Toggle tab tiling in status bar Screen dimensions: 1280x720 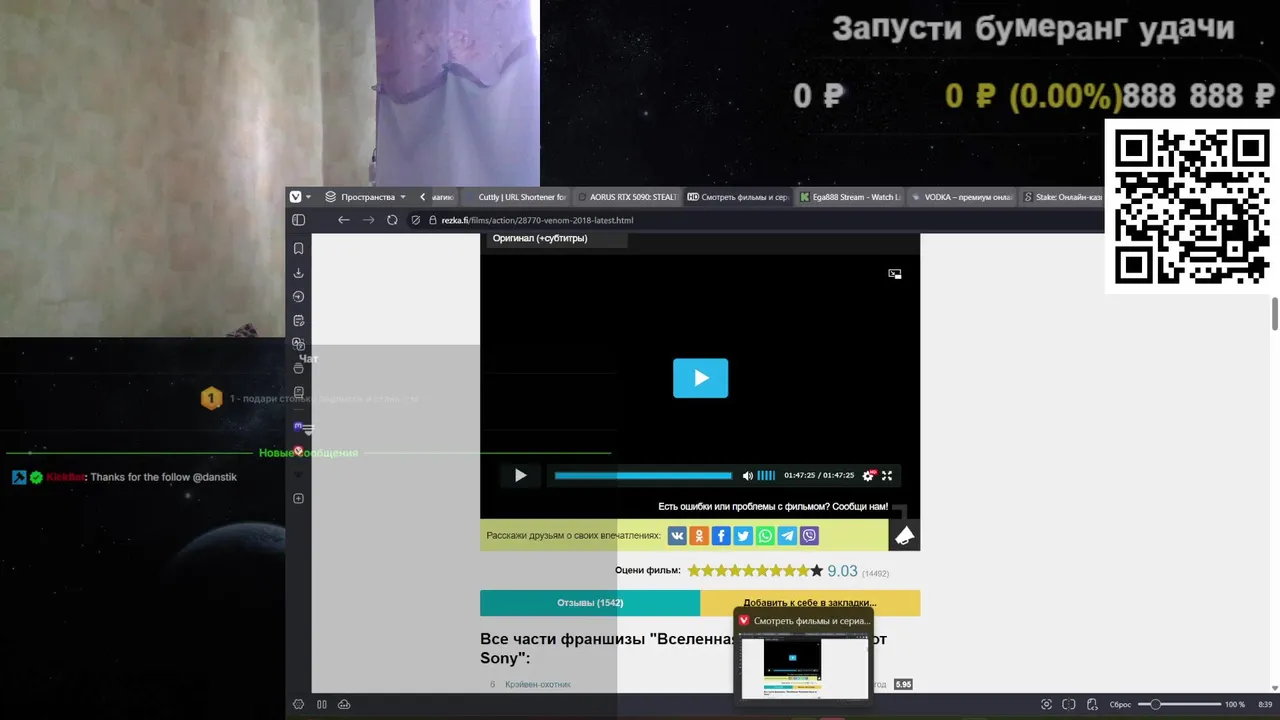tap(1069, 704)
